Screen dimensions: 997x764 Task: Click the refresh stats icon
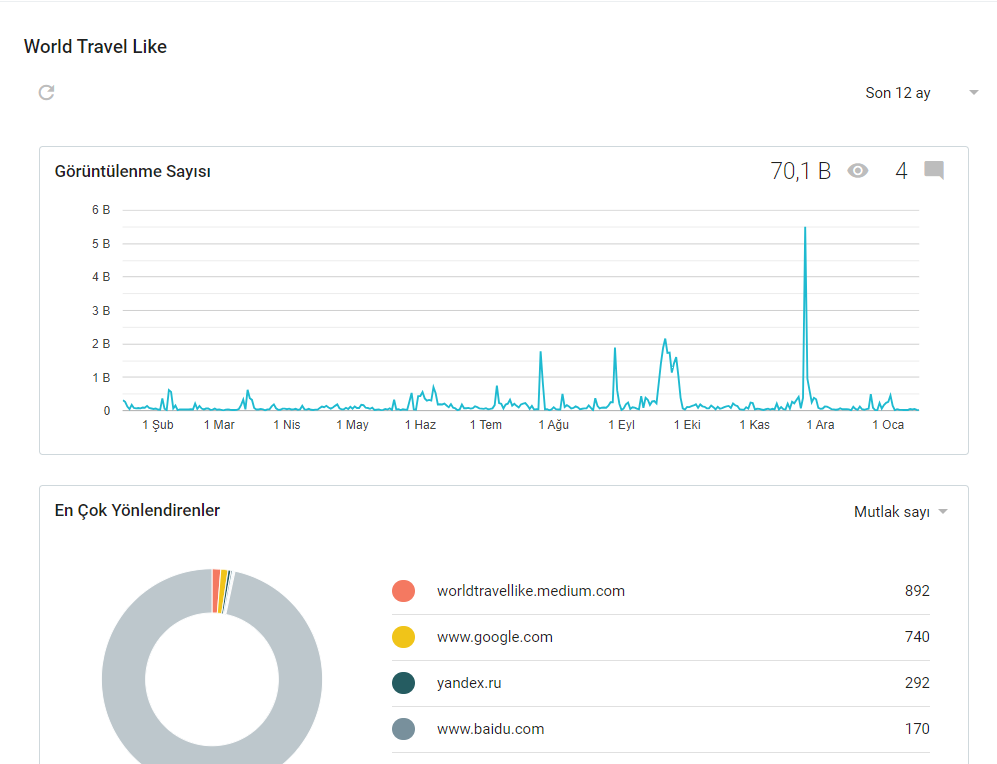46,93
